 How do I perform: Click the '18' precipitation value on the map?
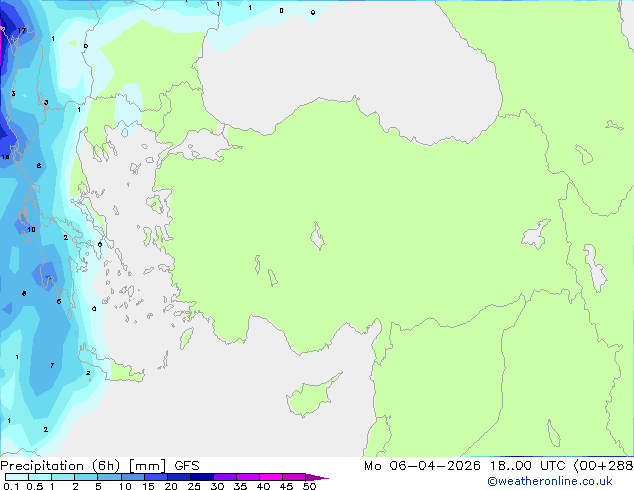tap(5, 157)
